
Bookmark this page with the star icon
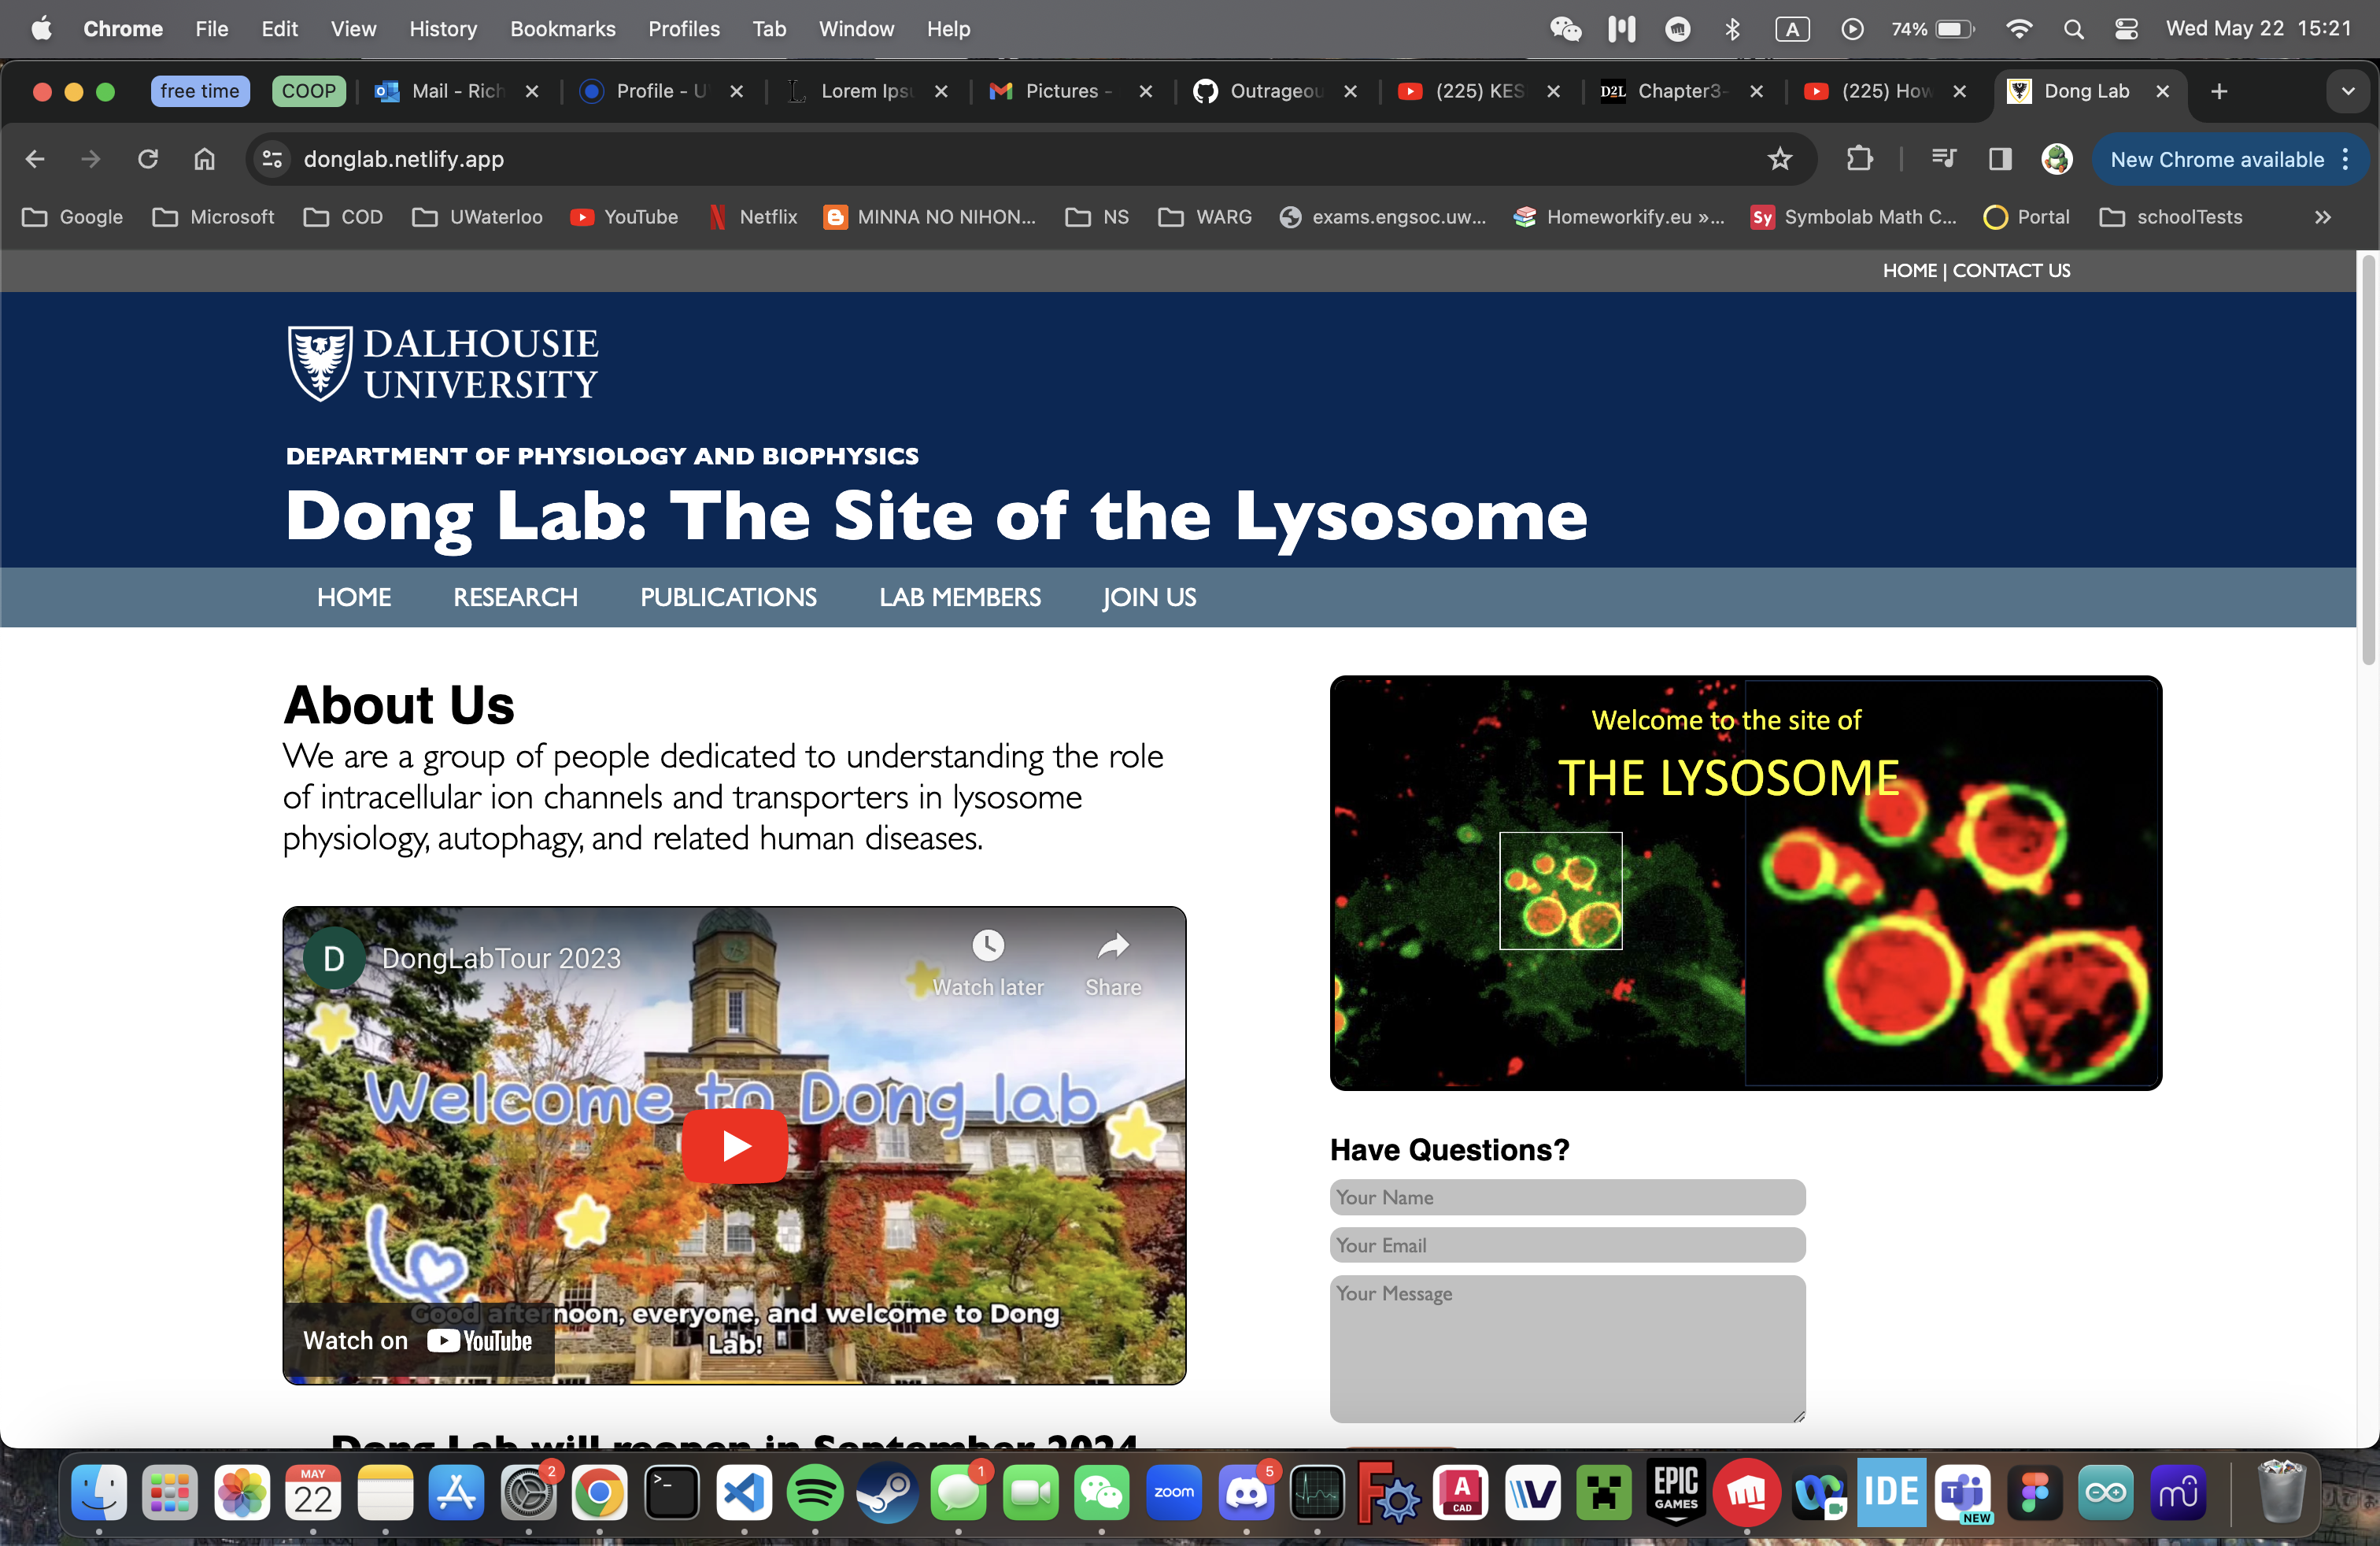pyautogui.click(x=1779, y=159)
